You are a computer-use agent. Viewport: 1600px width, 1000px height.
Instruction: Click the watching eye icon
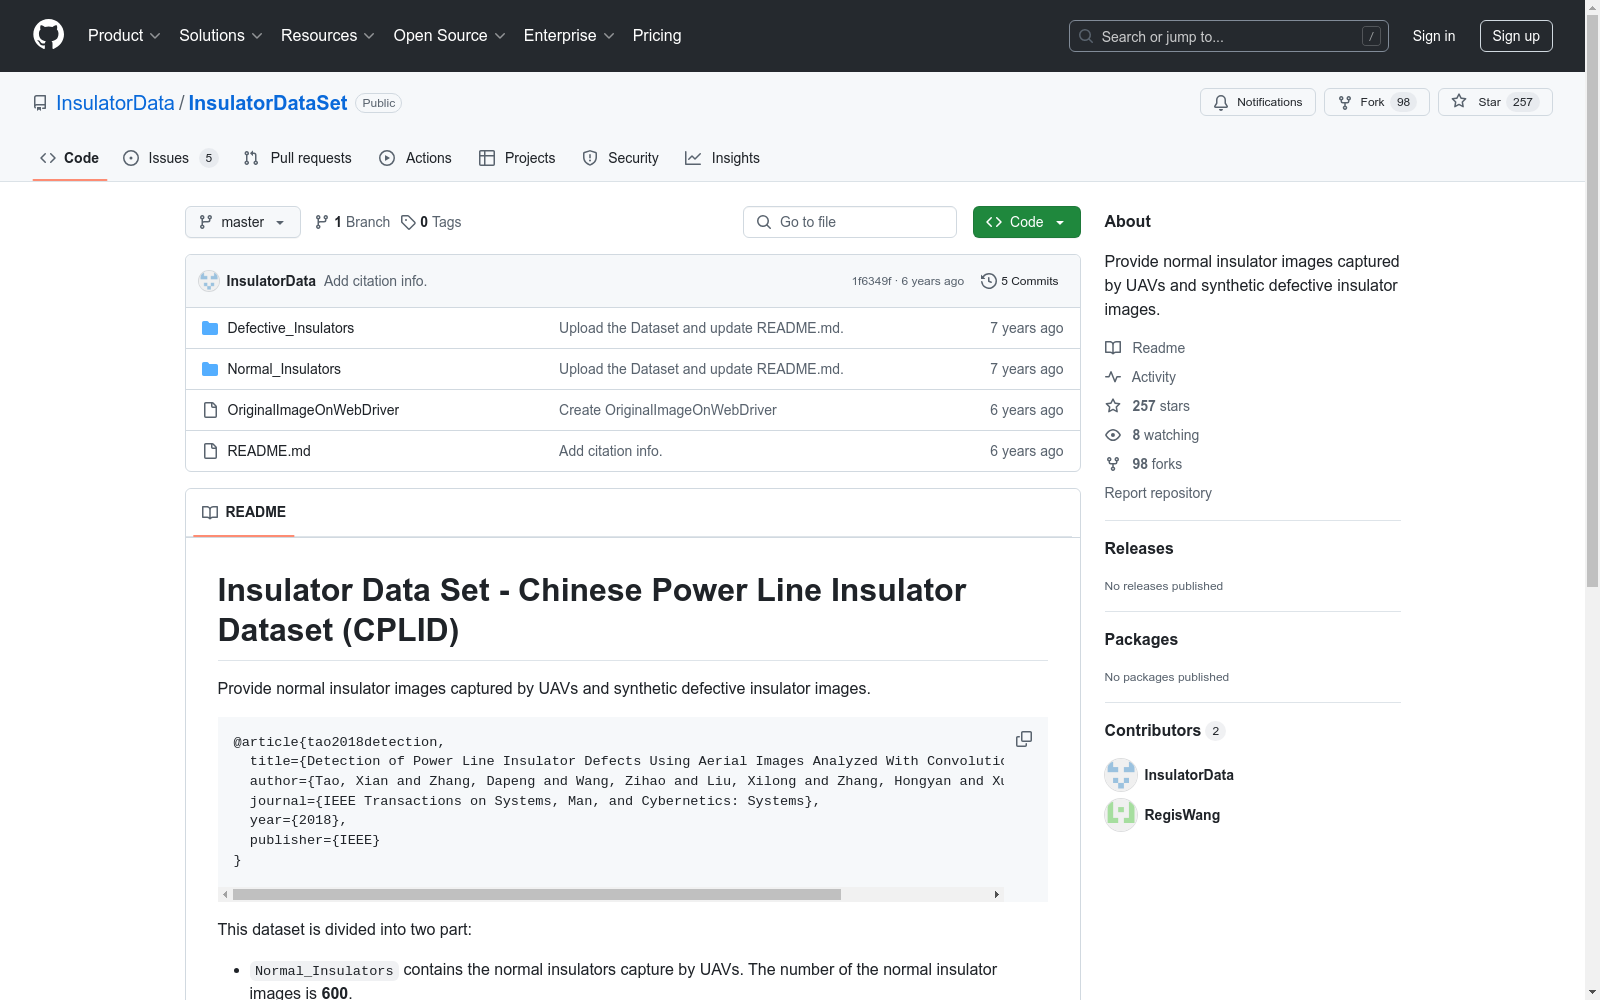coord(1112,435)
